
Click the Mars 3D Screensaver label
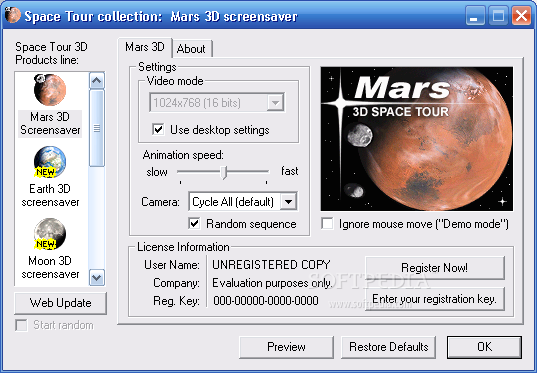(50, 123)
